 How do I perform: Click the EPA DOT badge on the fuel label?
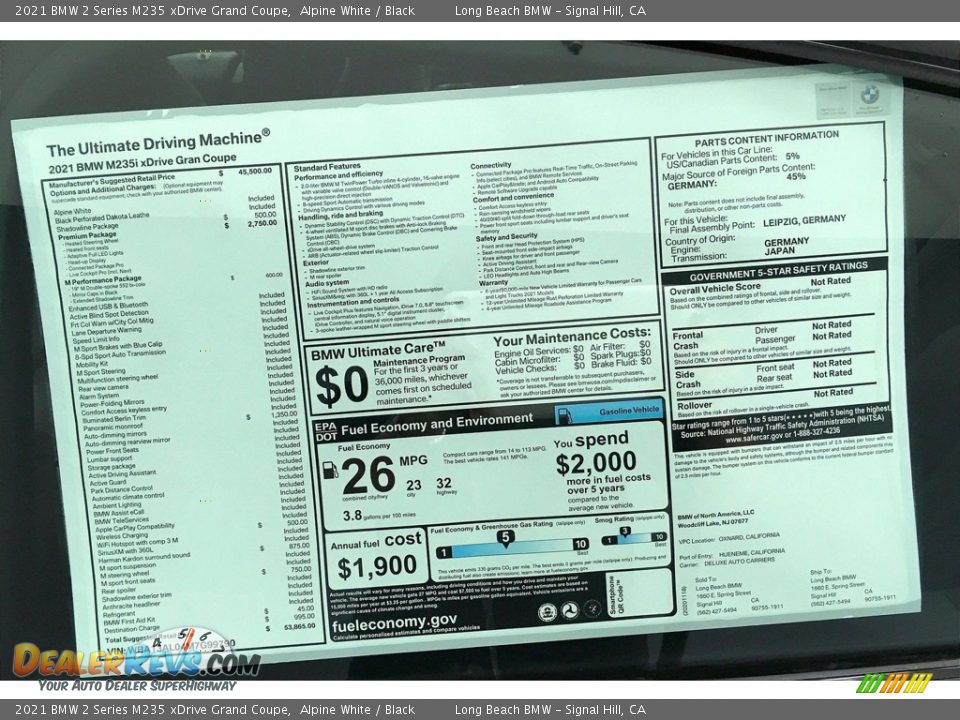(326, 432)
